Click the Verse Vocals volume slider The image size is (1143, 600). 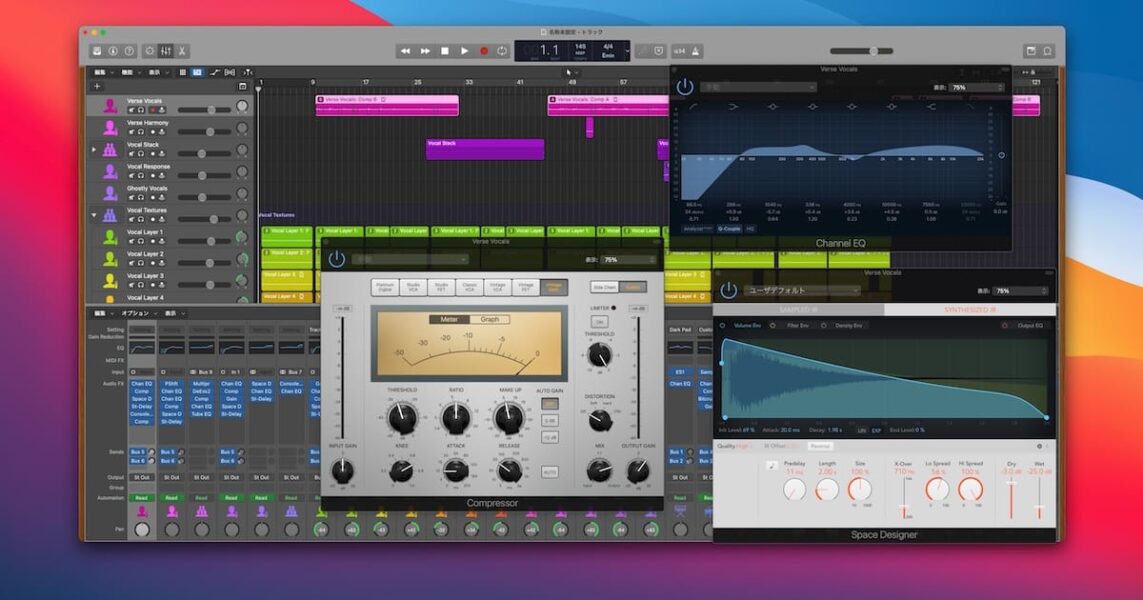211,109
